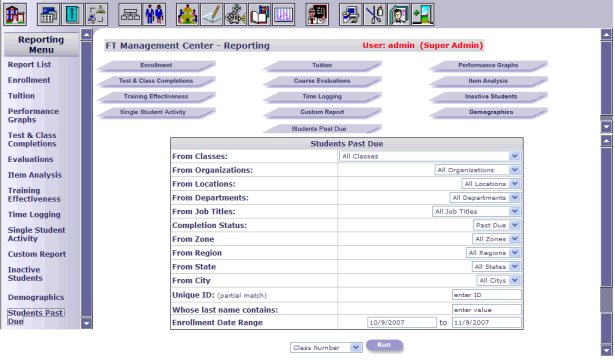Click the building with calendar toolbar icon

click(48, 14)
